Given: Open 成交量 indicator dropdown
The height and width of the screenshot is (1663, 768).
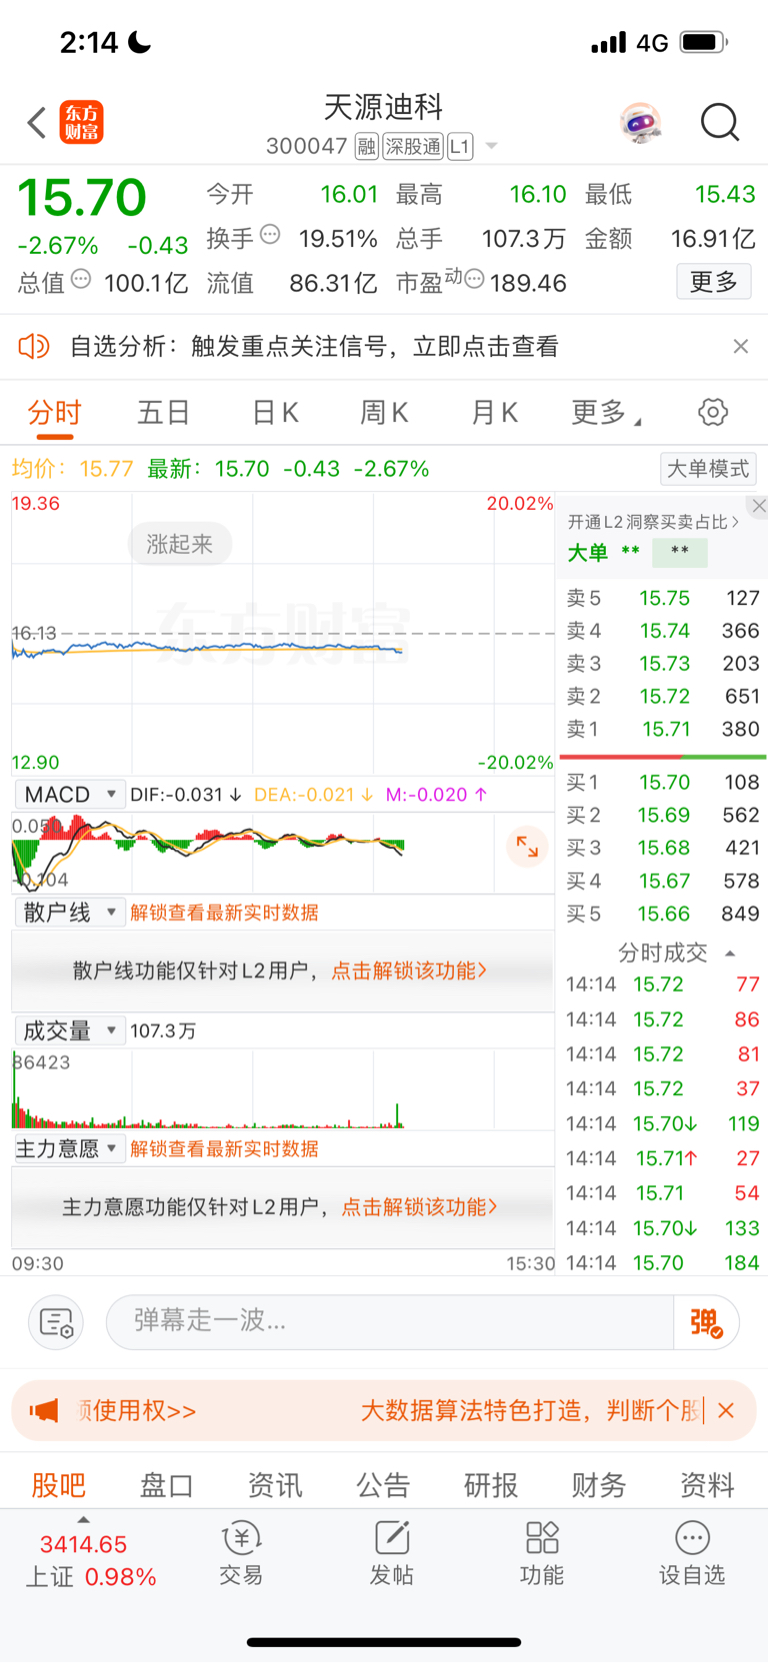Looking at the screenshot, I should tap(69, 1031).
